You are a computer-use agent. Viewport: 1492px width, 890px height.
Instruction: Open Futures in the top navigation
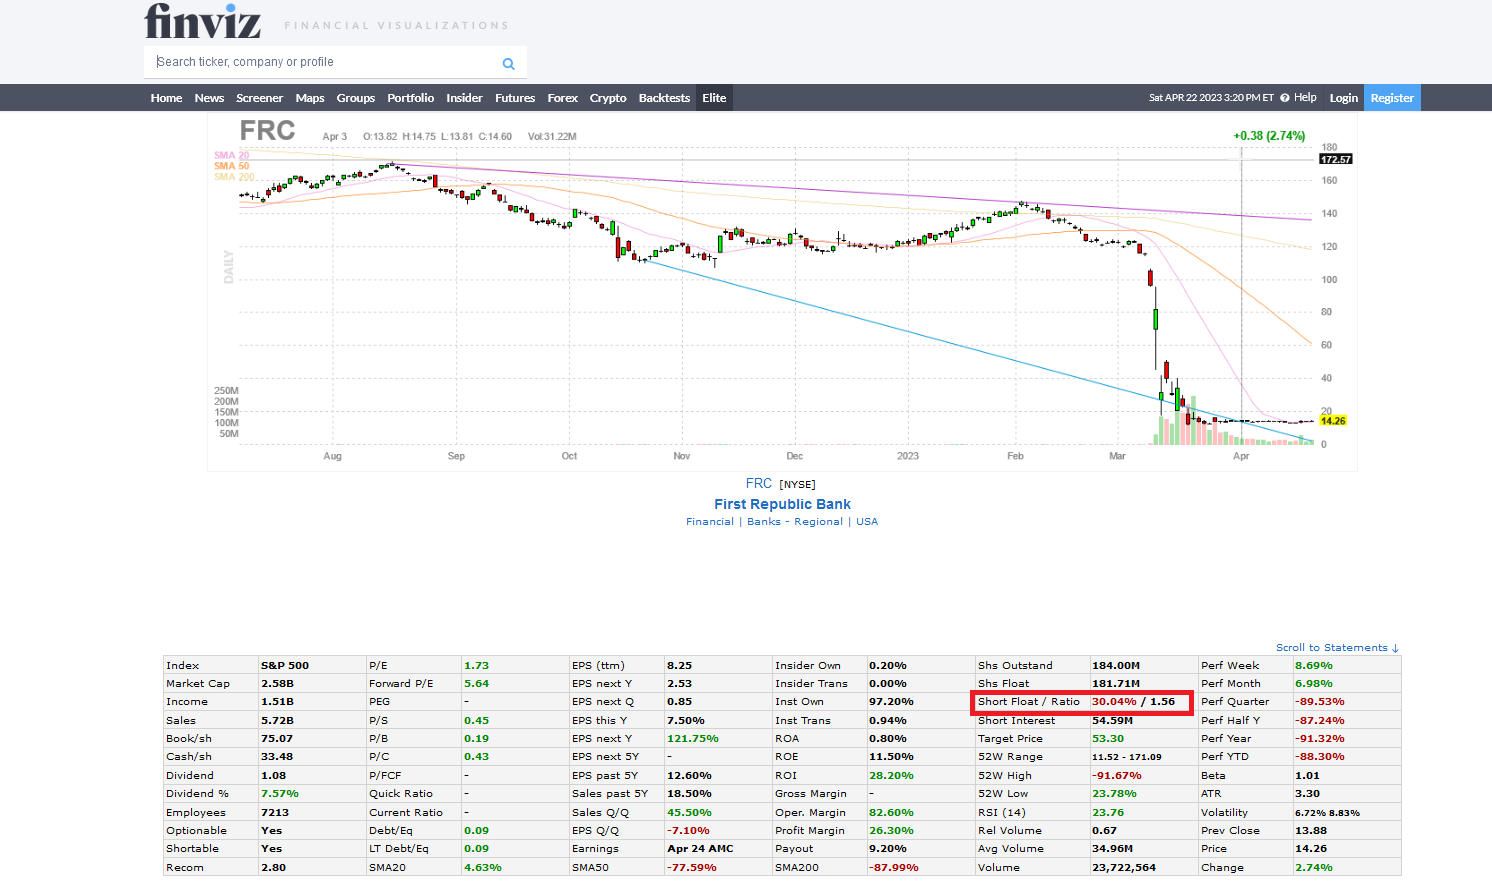pos(515,98)
